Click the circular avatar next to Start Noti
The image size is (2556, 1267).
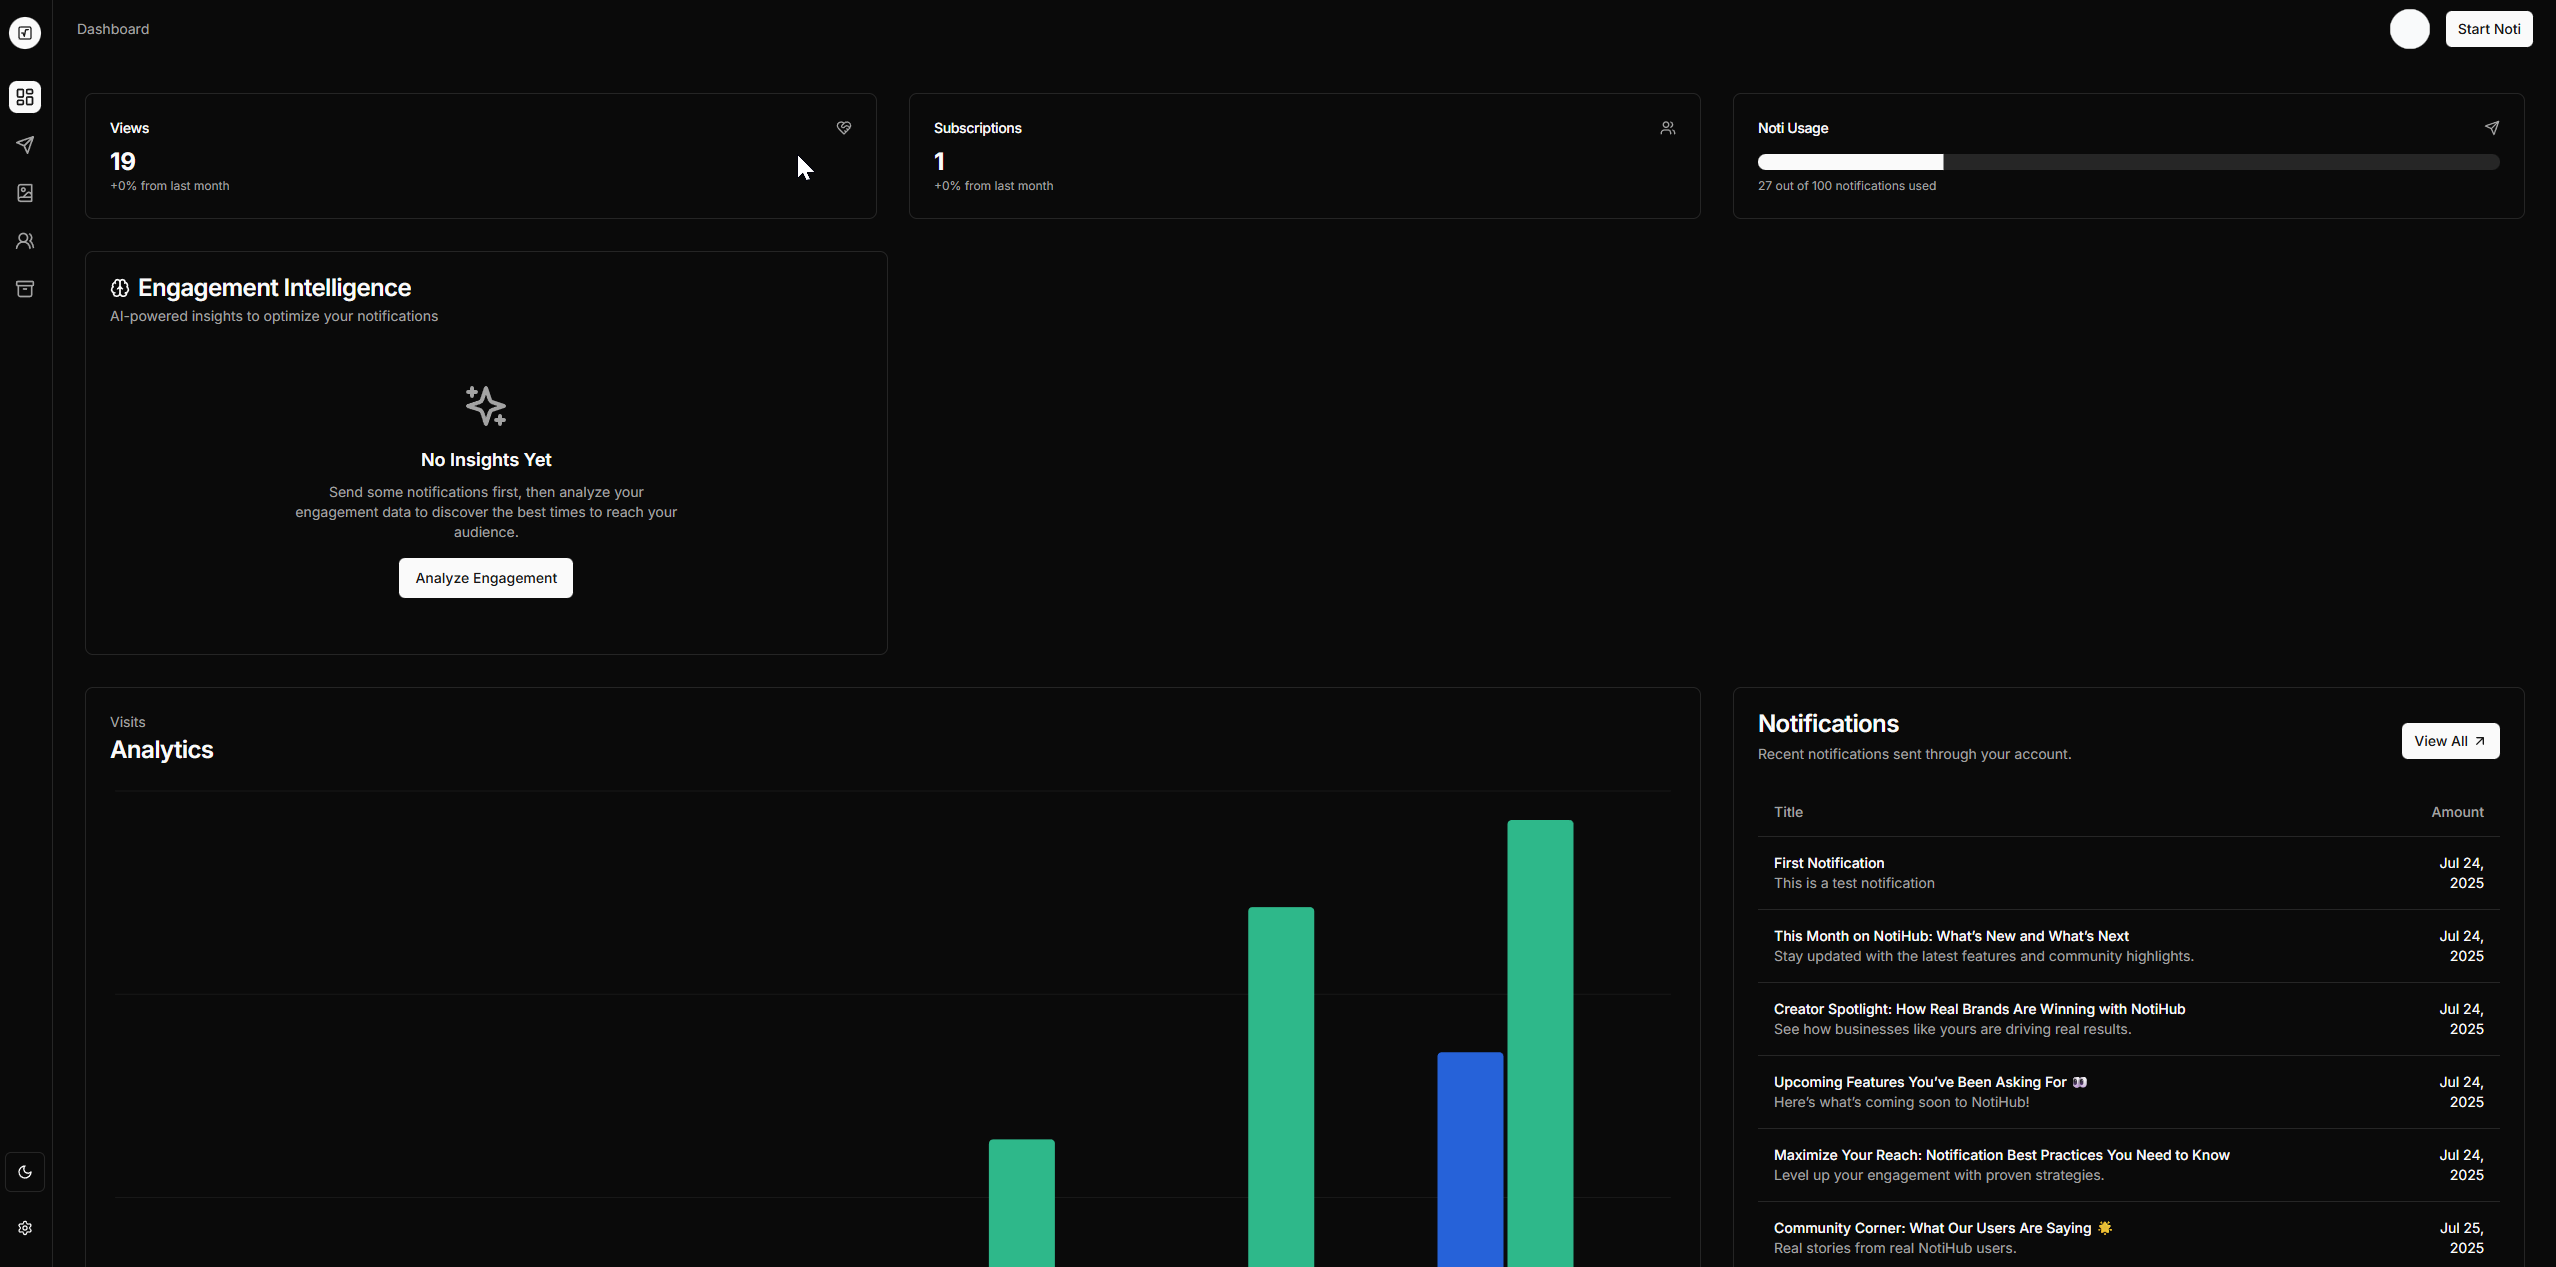pyautogui.click(x=2409, y=29)
